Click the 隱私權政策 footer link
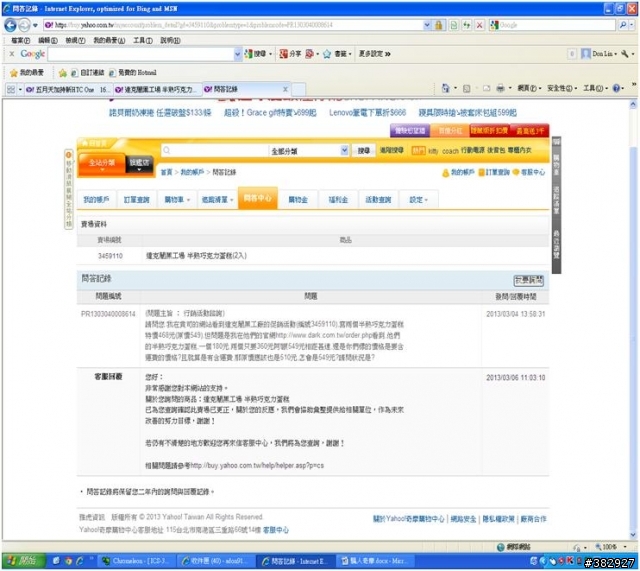This screenshot has width=640, height=571. click(498, 519)
